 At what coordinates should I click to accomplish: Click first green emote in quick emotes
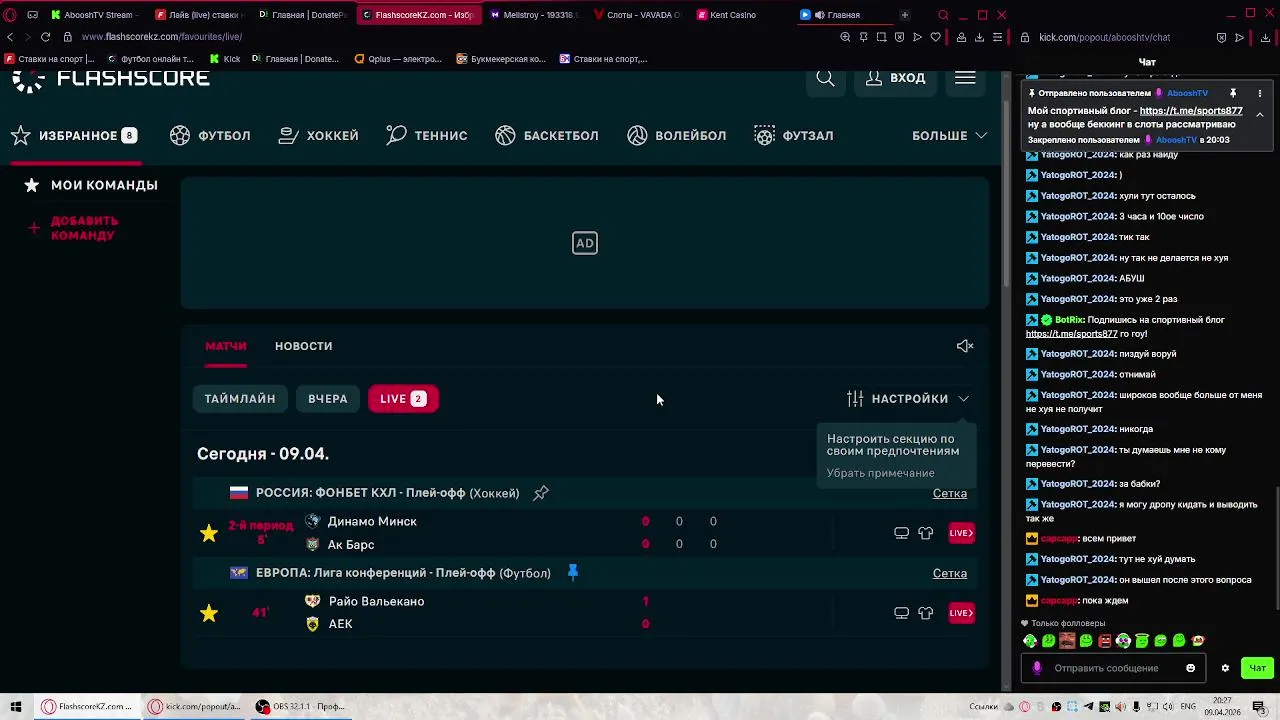point(1030,641)
